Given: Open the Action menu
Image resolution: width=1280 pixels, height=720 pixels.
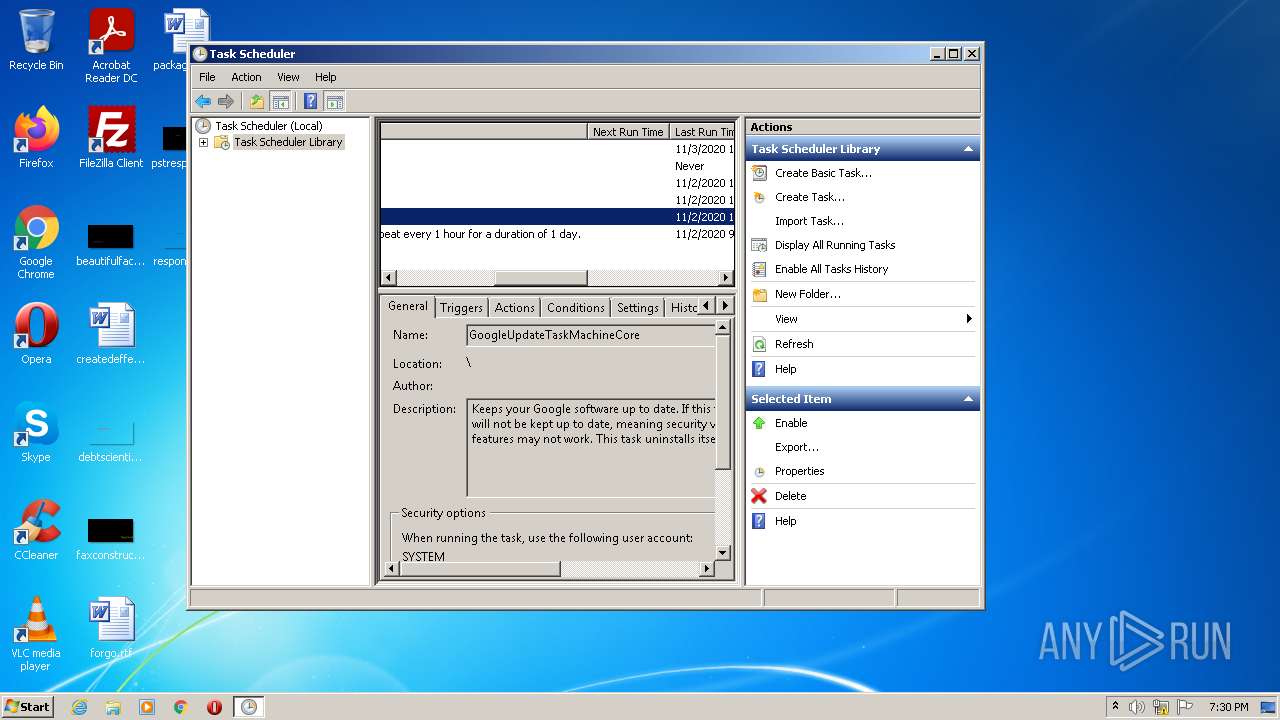Looking at the screenshot, I should (246, 77).
